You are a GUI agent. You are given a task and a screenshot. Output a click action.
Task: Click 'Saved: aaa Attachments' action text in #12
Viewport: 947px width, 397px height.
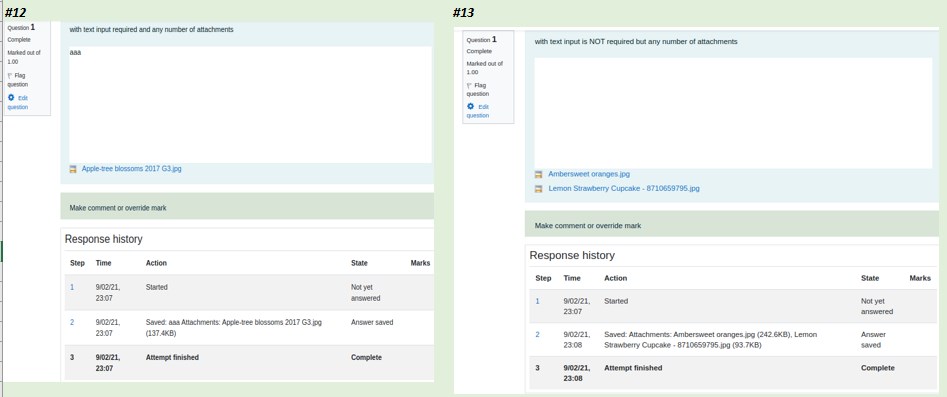coord(234,327)
